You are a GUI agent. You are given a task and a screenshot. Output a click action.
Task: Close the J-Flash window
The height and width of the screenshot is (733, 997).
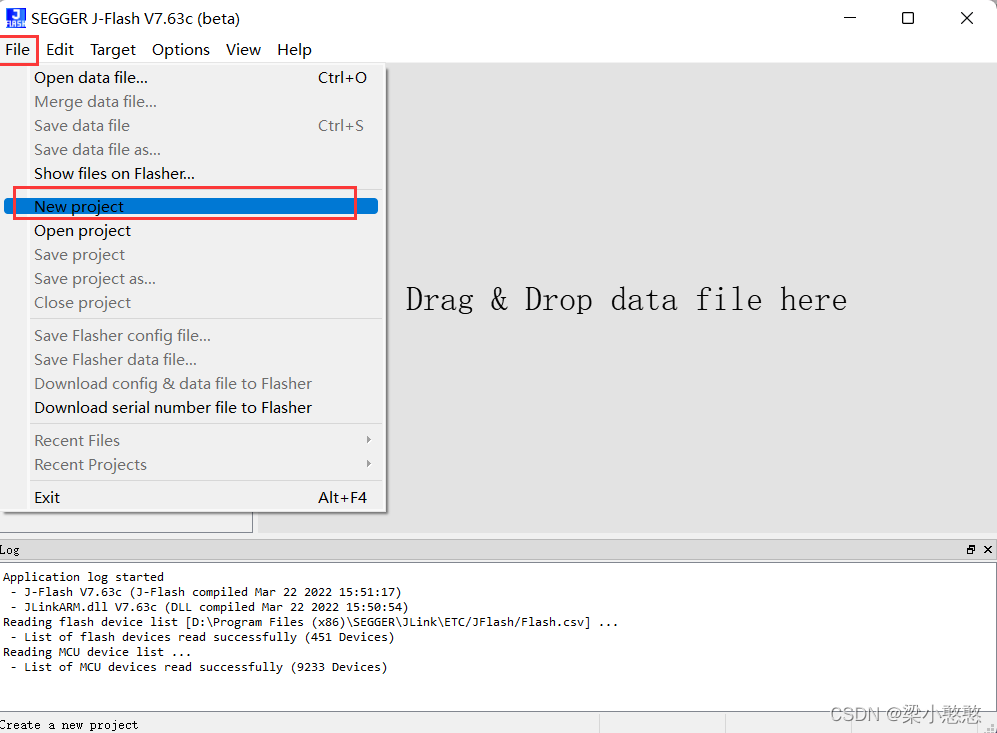pyautogui.click(x=966, y=18)
